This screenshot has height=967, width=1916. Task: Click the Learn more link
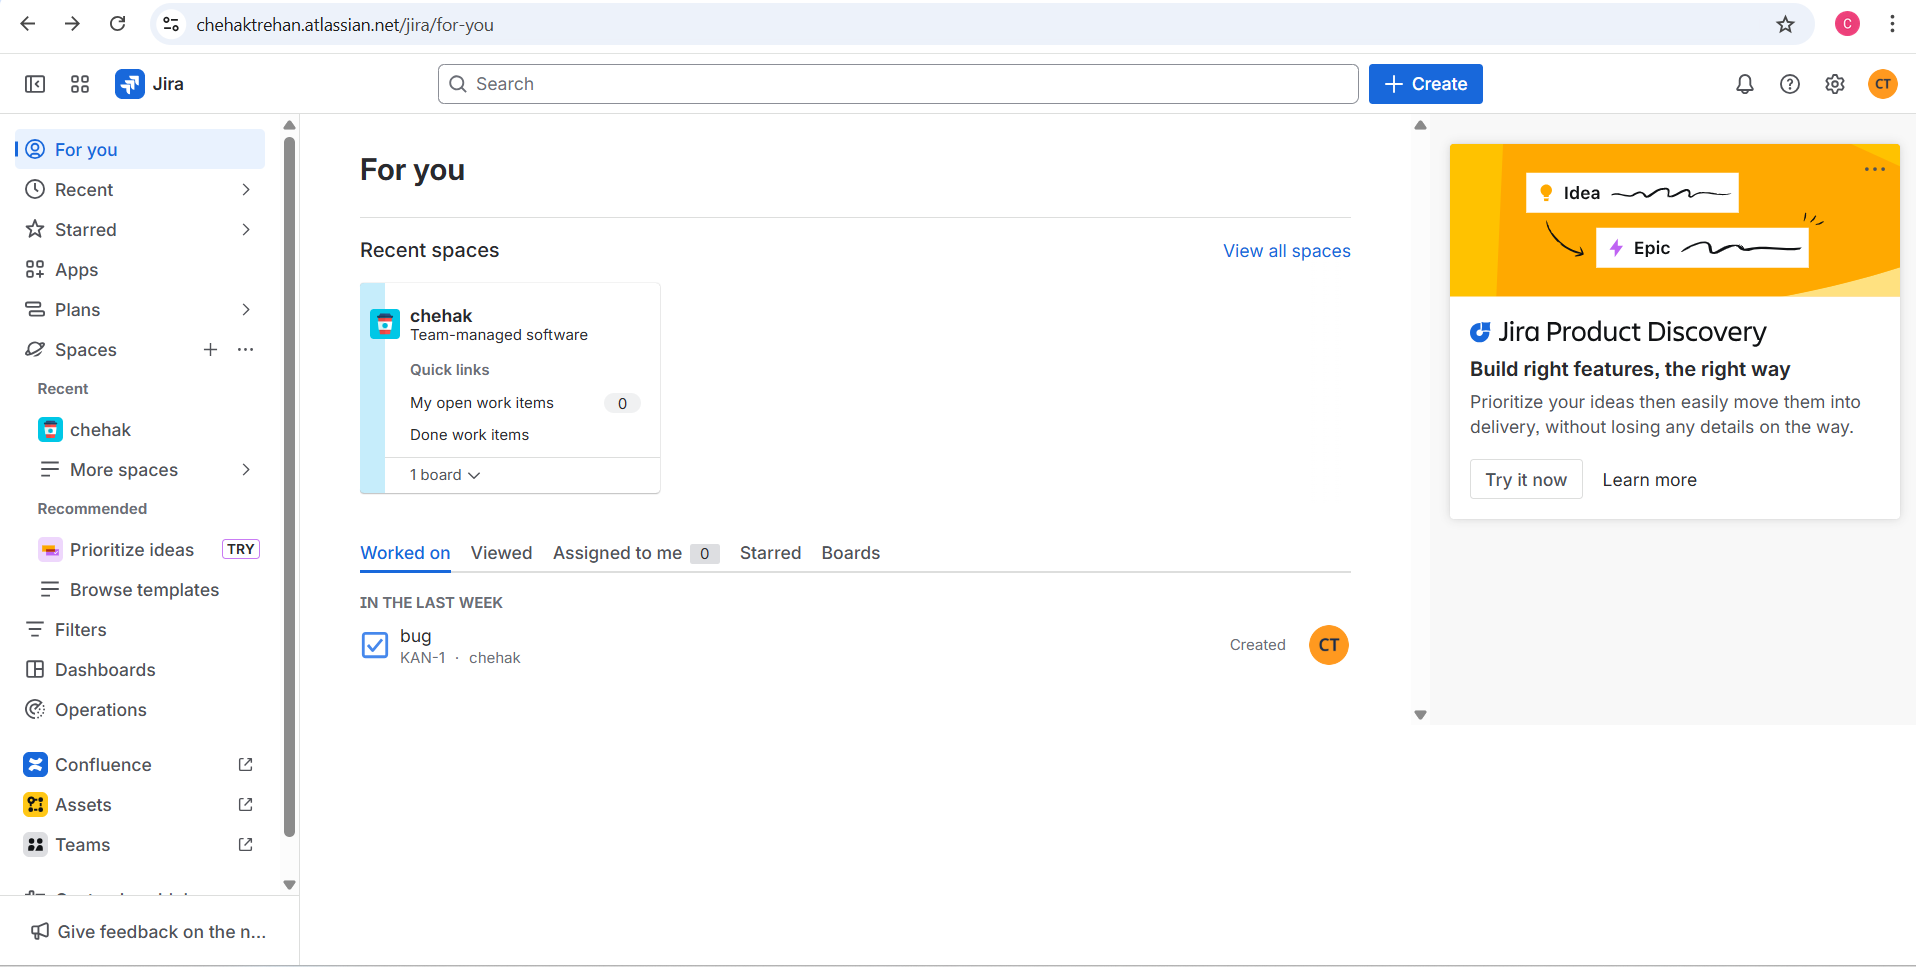tap(1649, 480)
